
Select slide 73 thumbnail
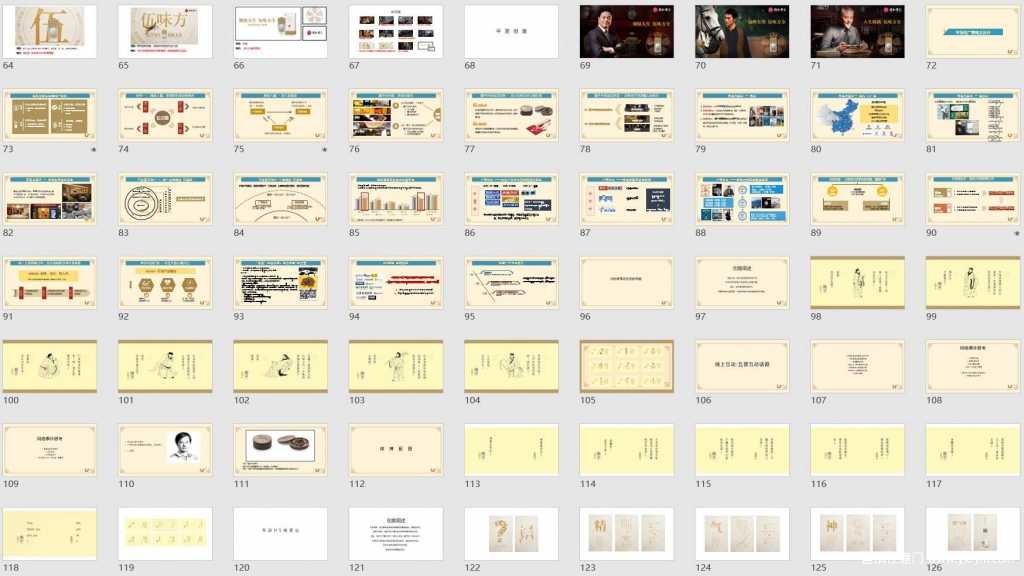coord(50,116)
